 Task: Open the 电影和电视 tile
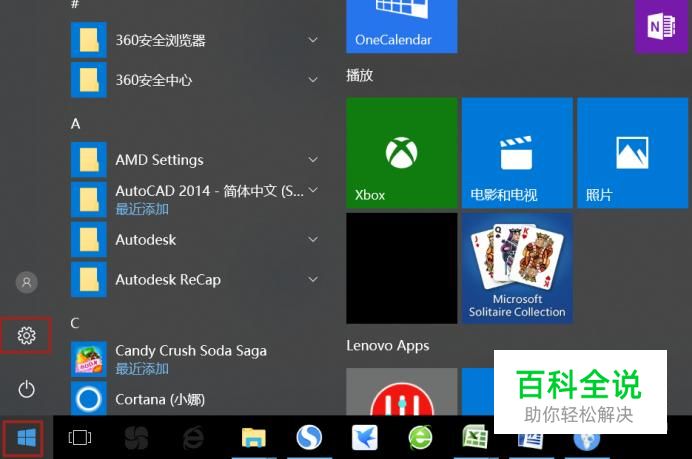click(517, 153)
